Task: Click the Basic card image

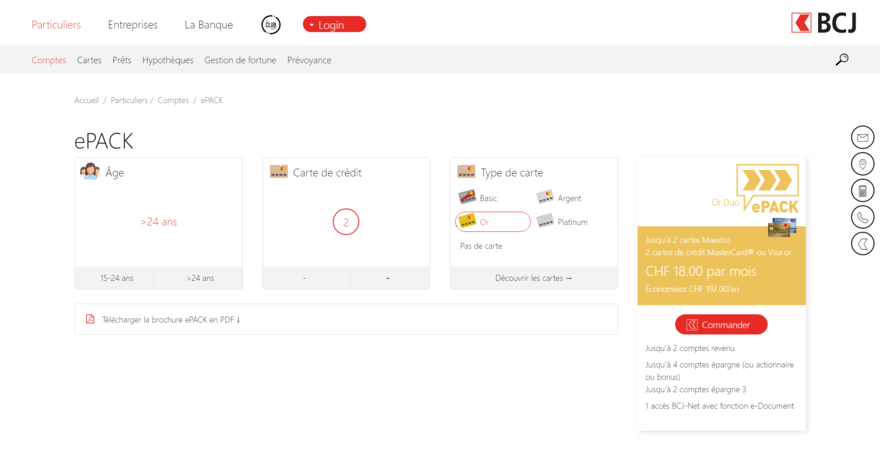Action: [x=468, y=197]
